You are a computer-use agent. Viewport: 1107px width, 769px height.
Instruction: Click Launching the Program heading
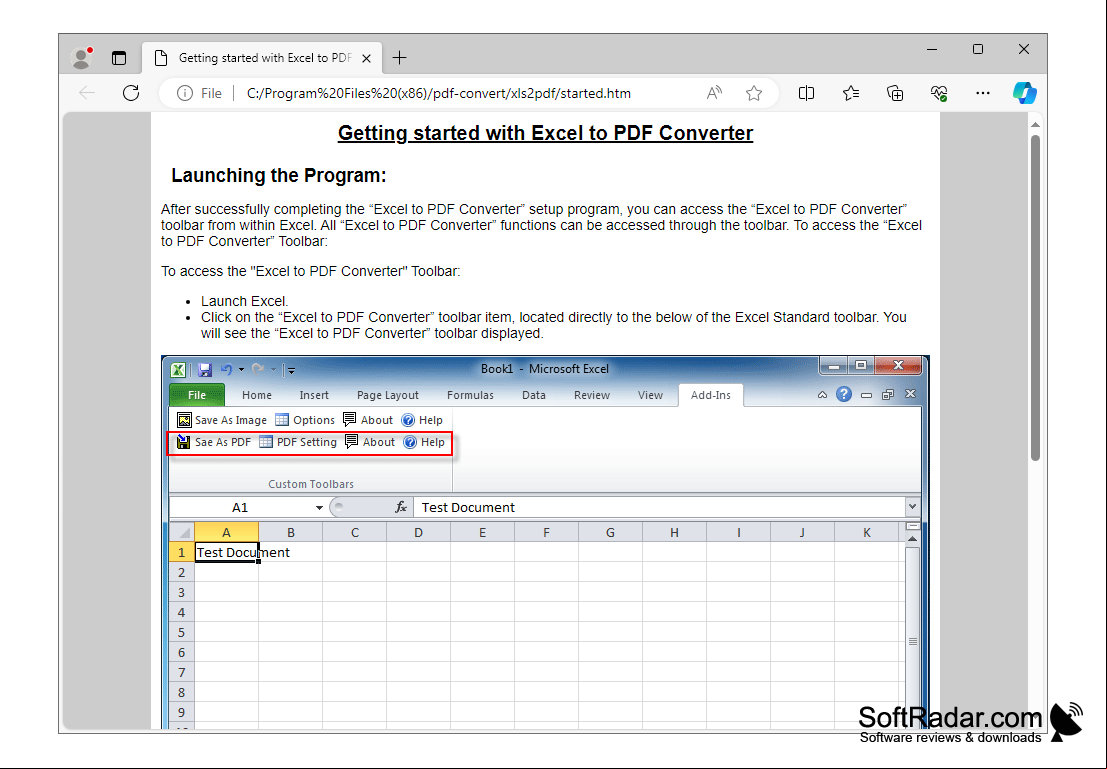point(279,175)
